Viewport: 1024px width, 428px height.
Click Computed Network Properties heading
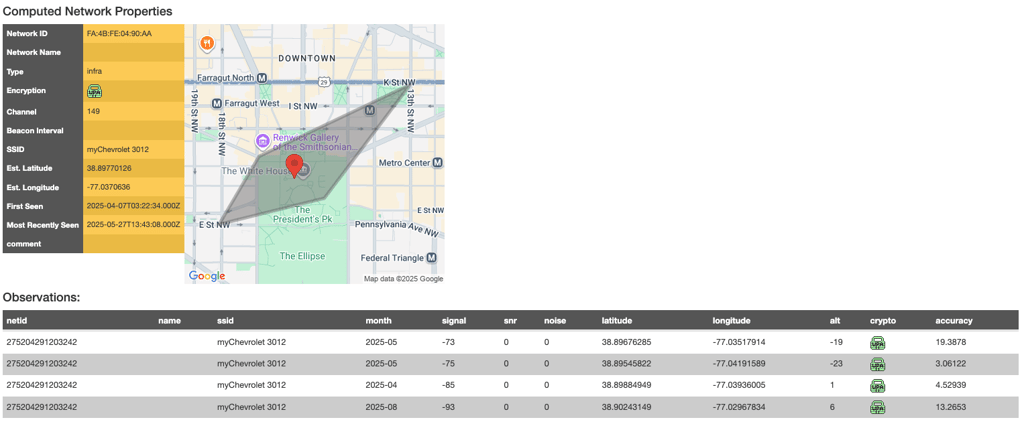(x=88, y=11)
